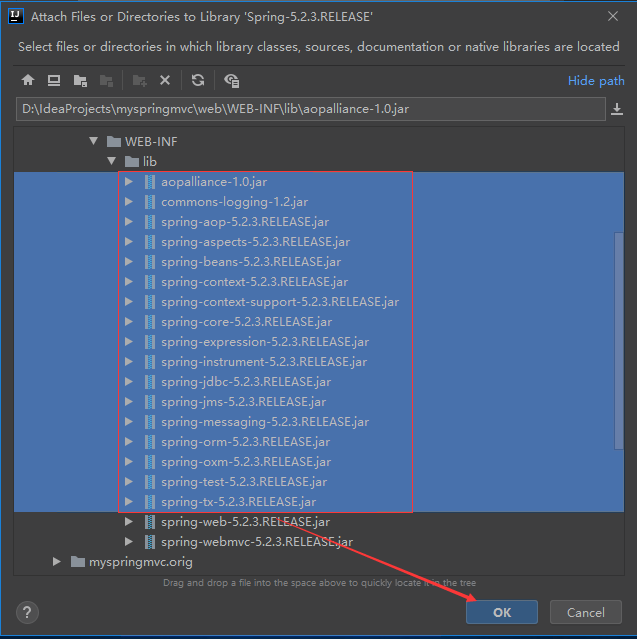Screen dimensions: 637x639
Task: Expand spring-webmvc-5.2.3.RELEASE.jar node
Action: 129,541
